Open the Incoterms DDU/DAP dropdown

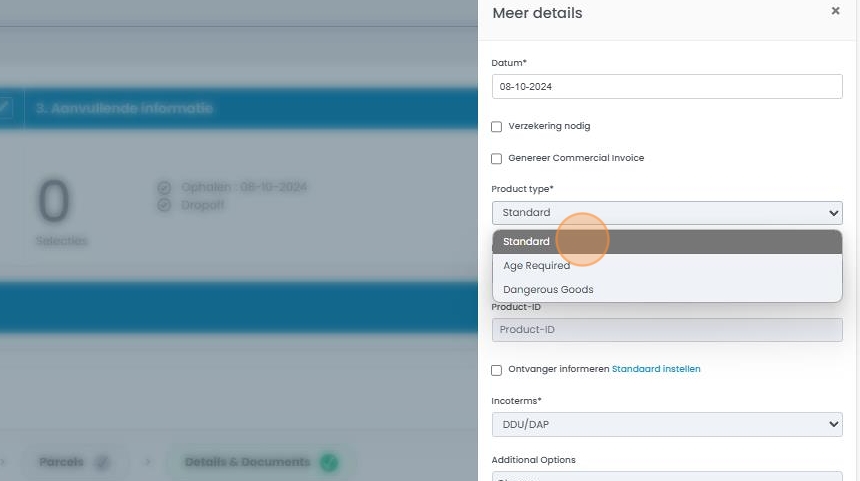(667, 425)
